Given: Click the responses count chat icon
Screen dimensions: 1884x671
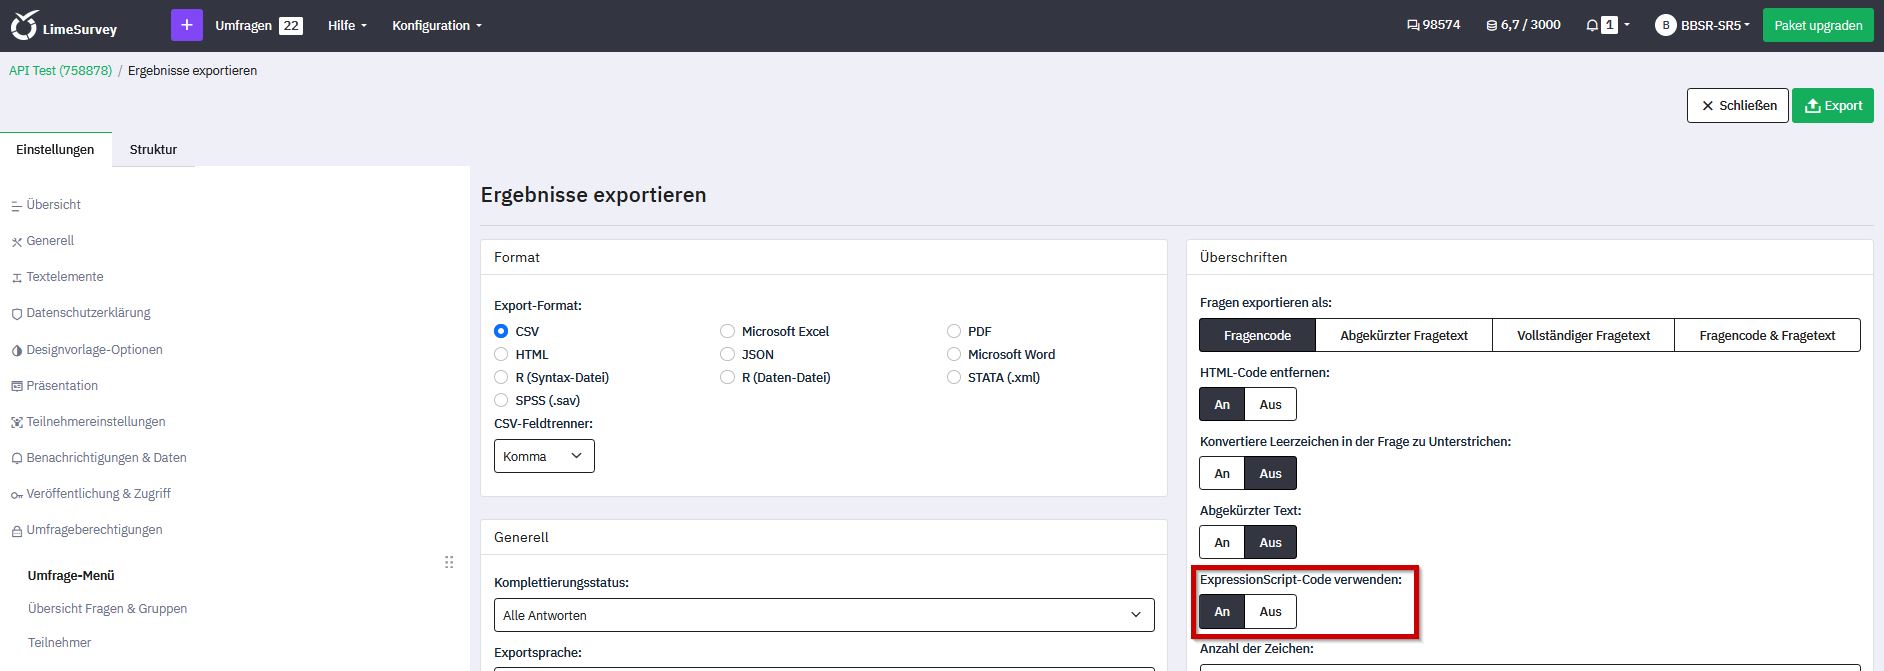Looking at the screenshot, I should 1412,25.
